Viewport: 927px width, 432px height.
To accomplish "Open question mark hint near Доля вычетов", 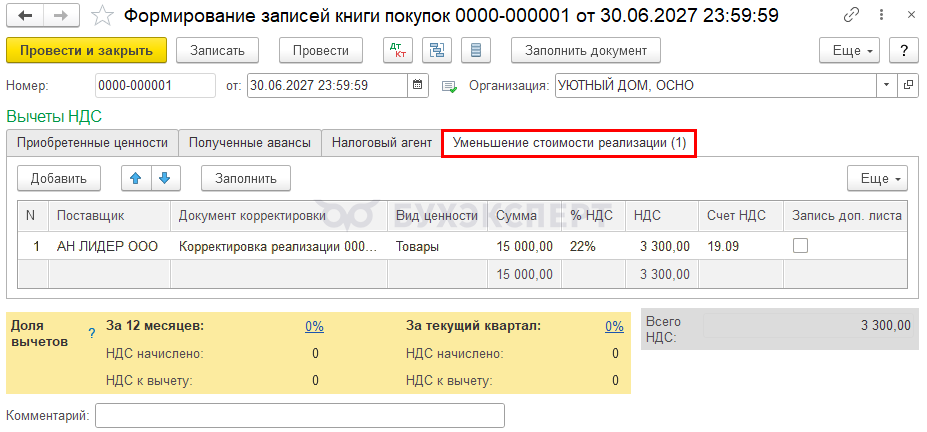I will click(x=92, y=334).
